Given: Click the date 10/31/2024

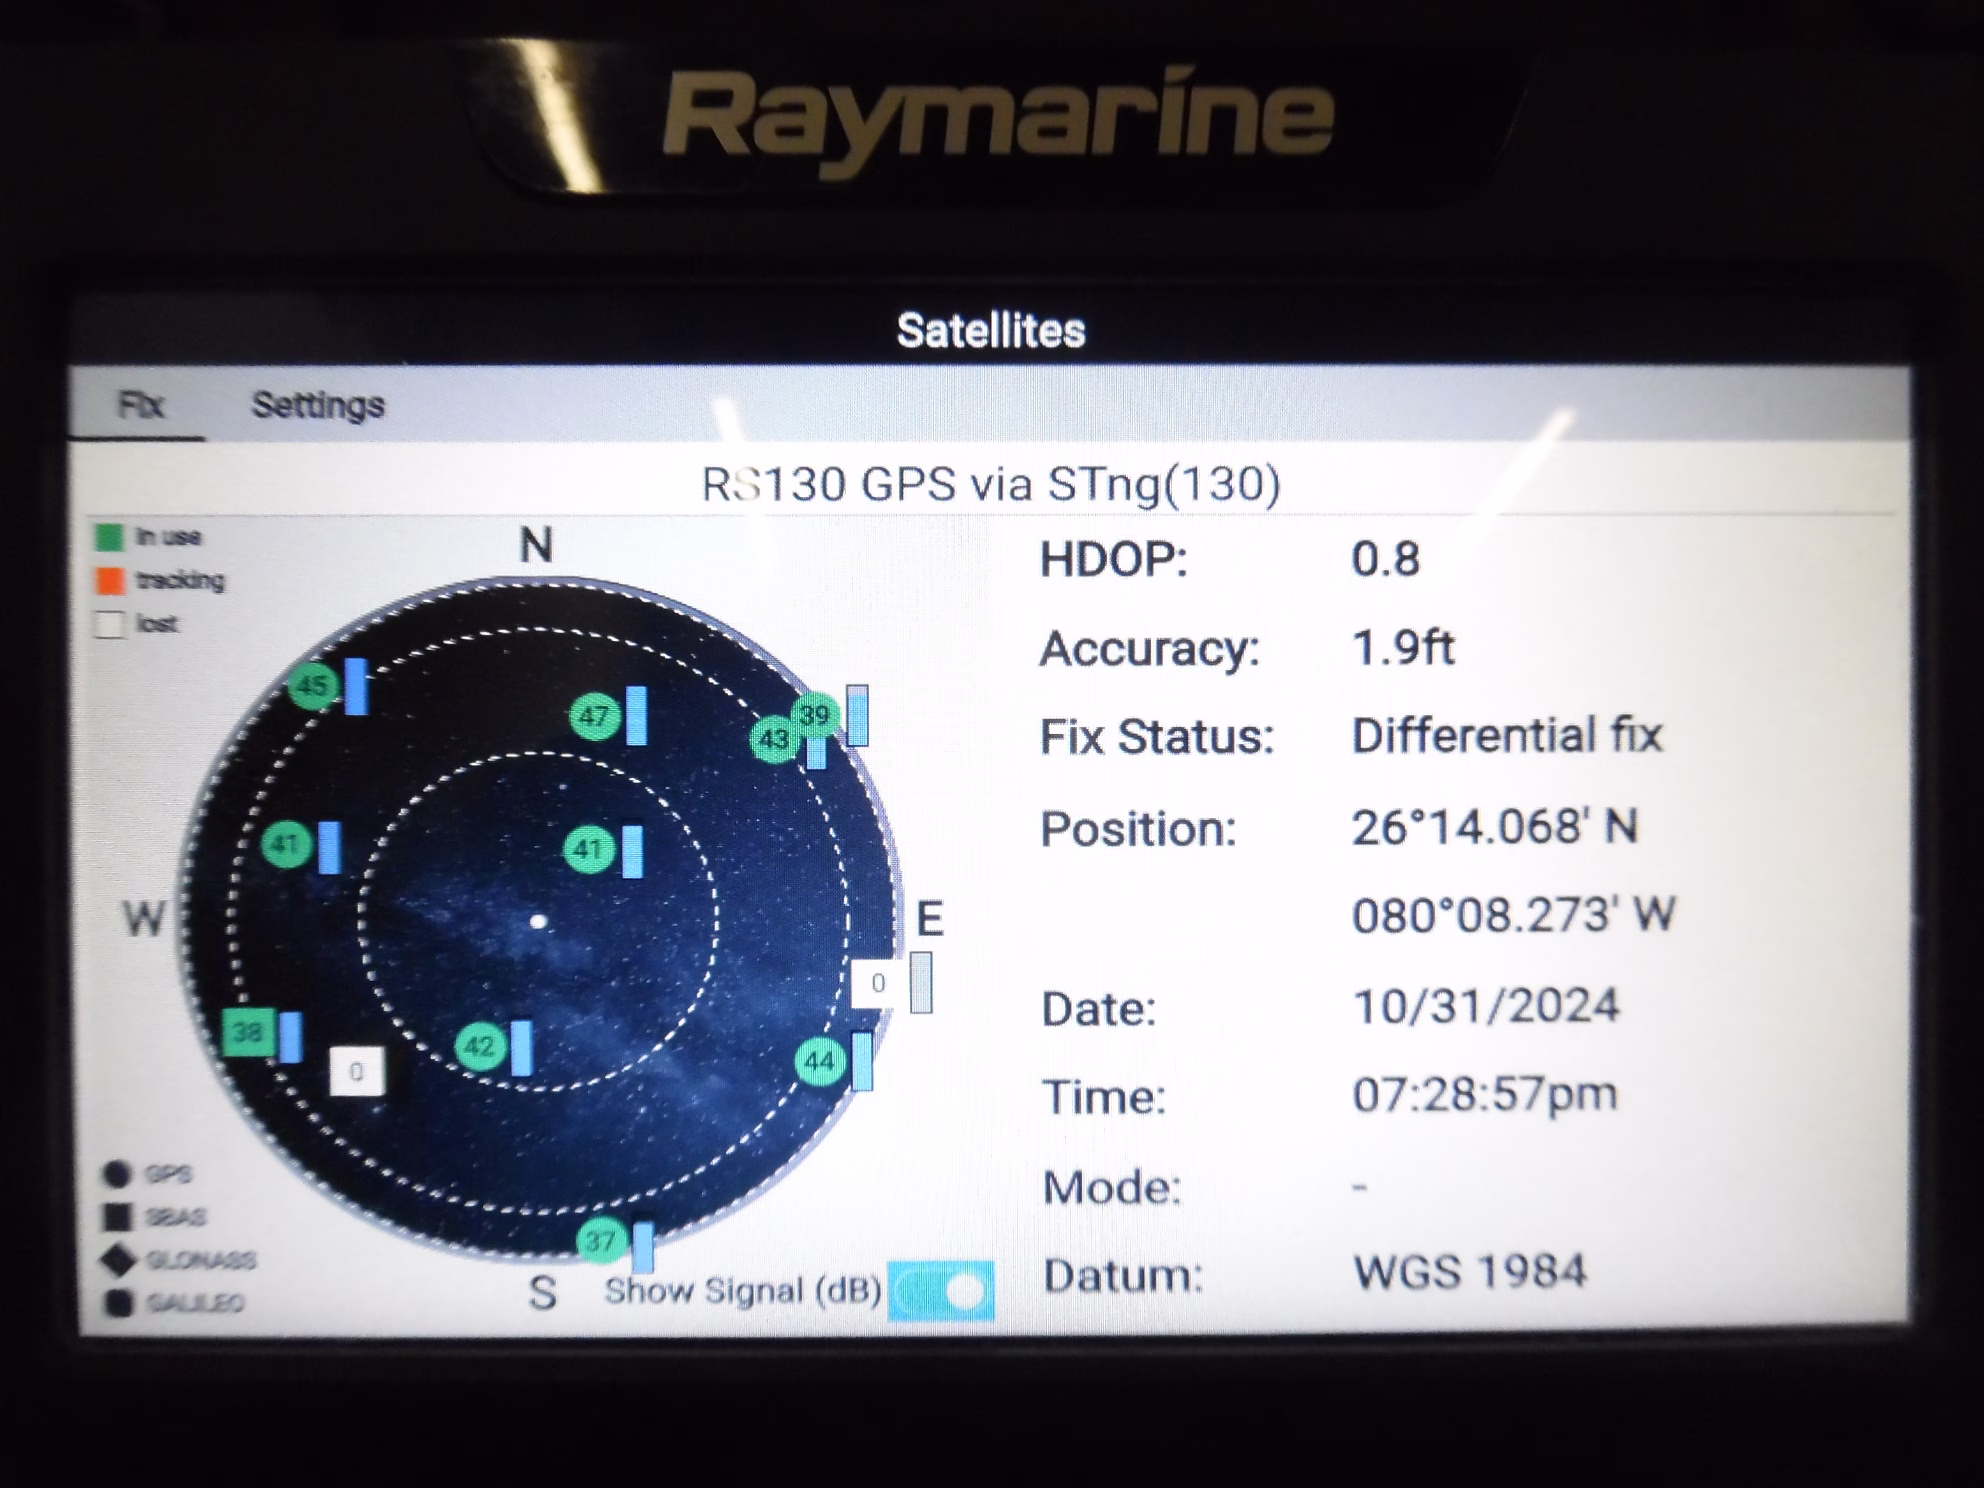Looking at the screenshot, I should (x=1485, y=1006).
